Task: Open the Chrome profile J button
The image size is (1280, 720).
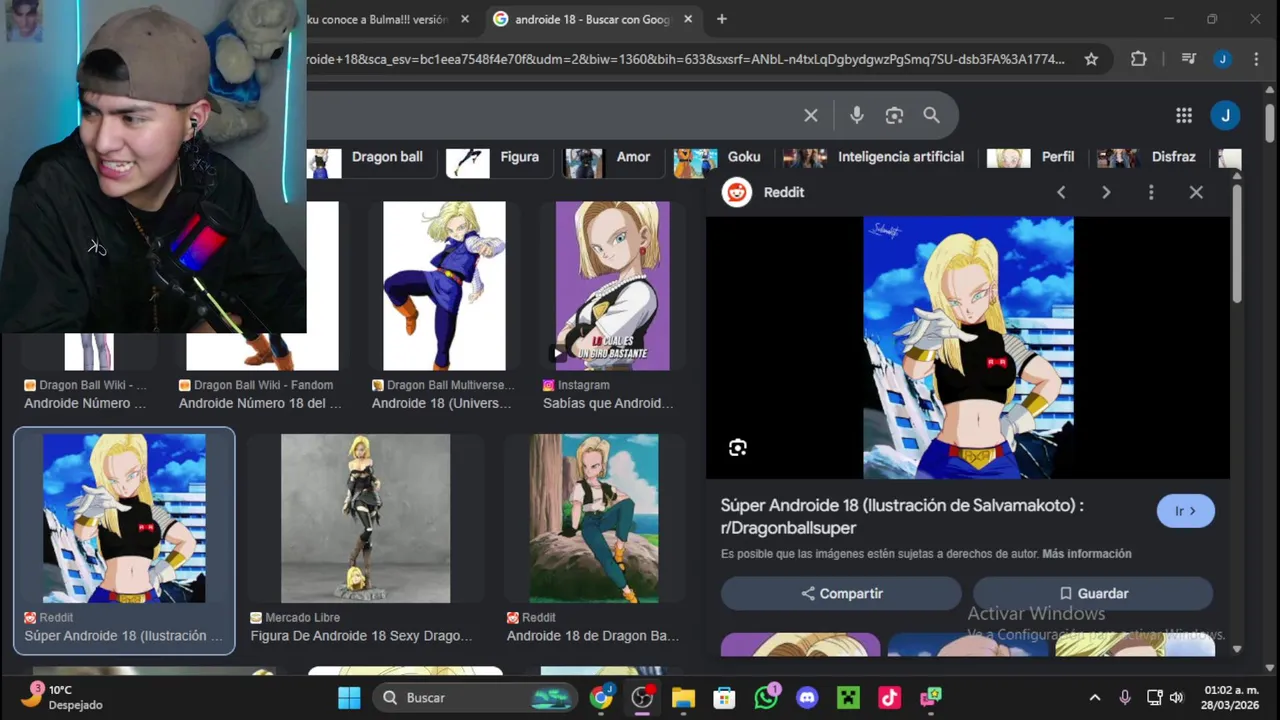Action: (x=1222, y=59)
